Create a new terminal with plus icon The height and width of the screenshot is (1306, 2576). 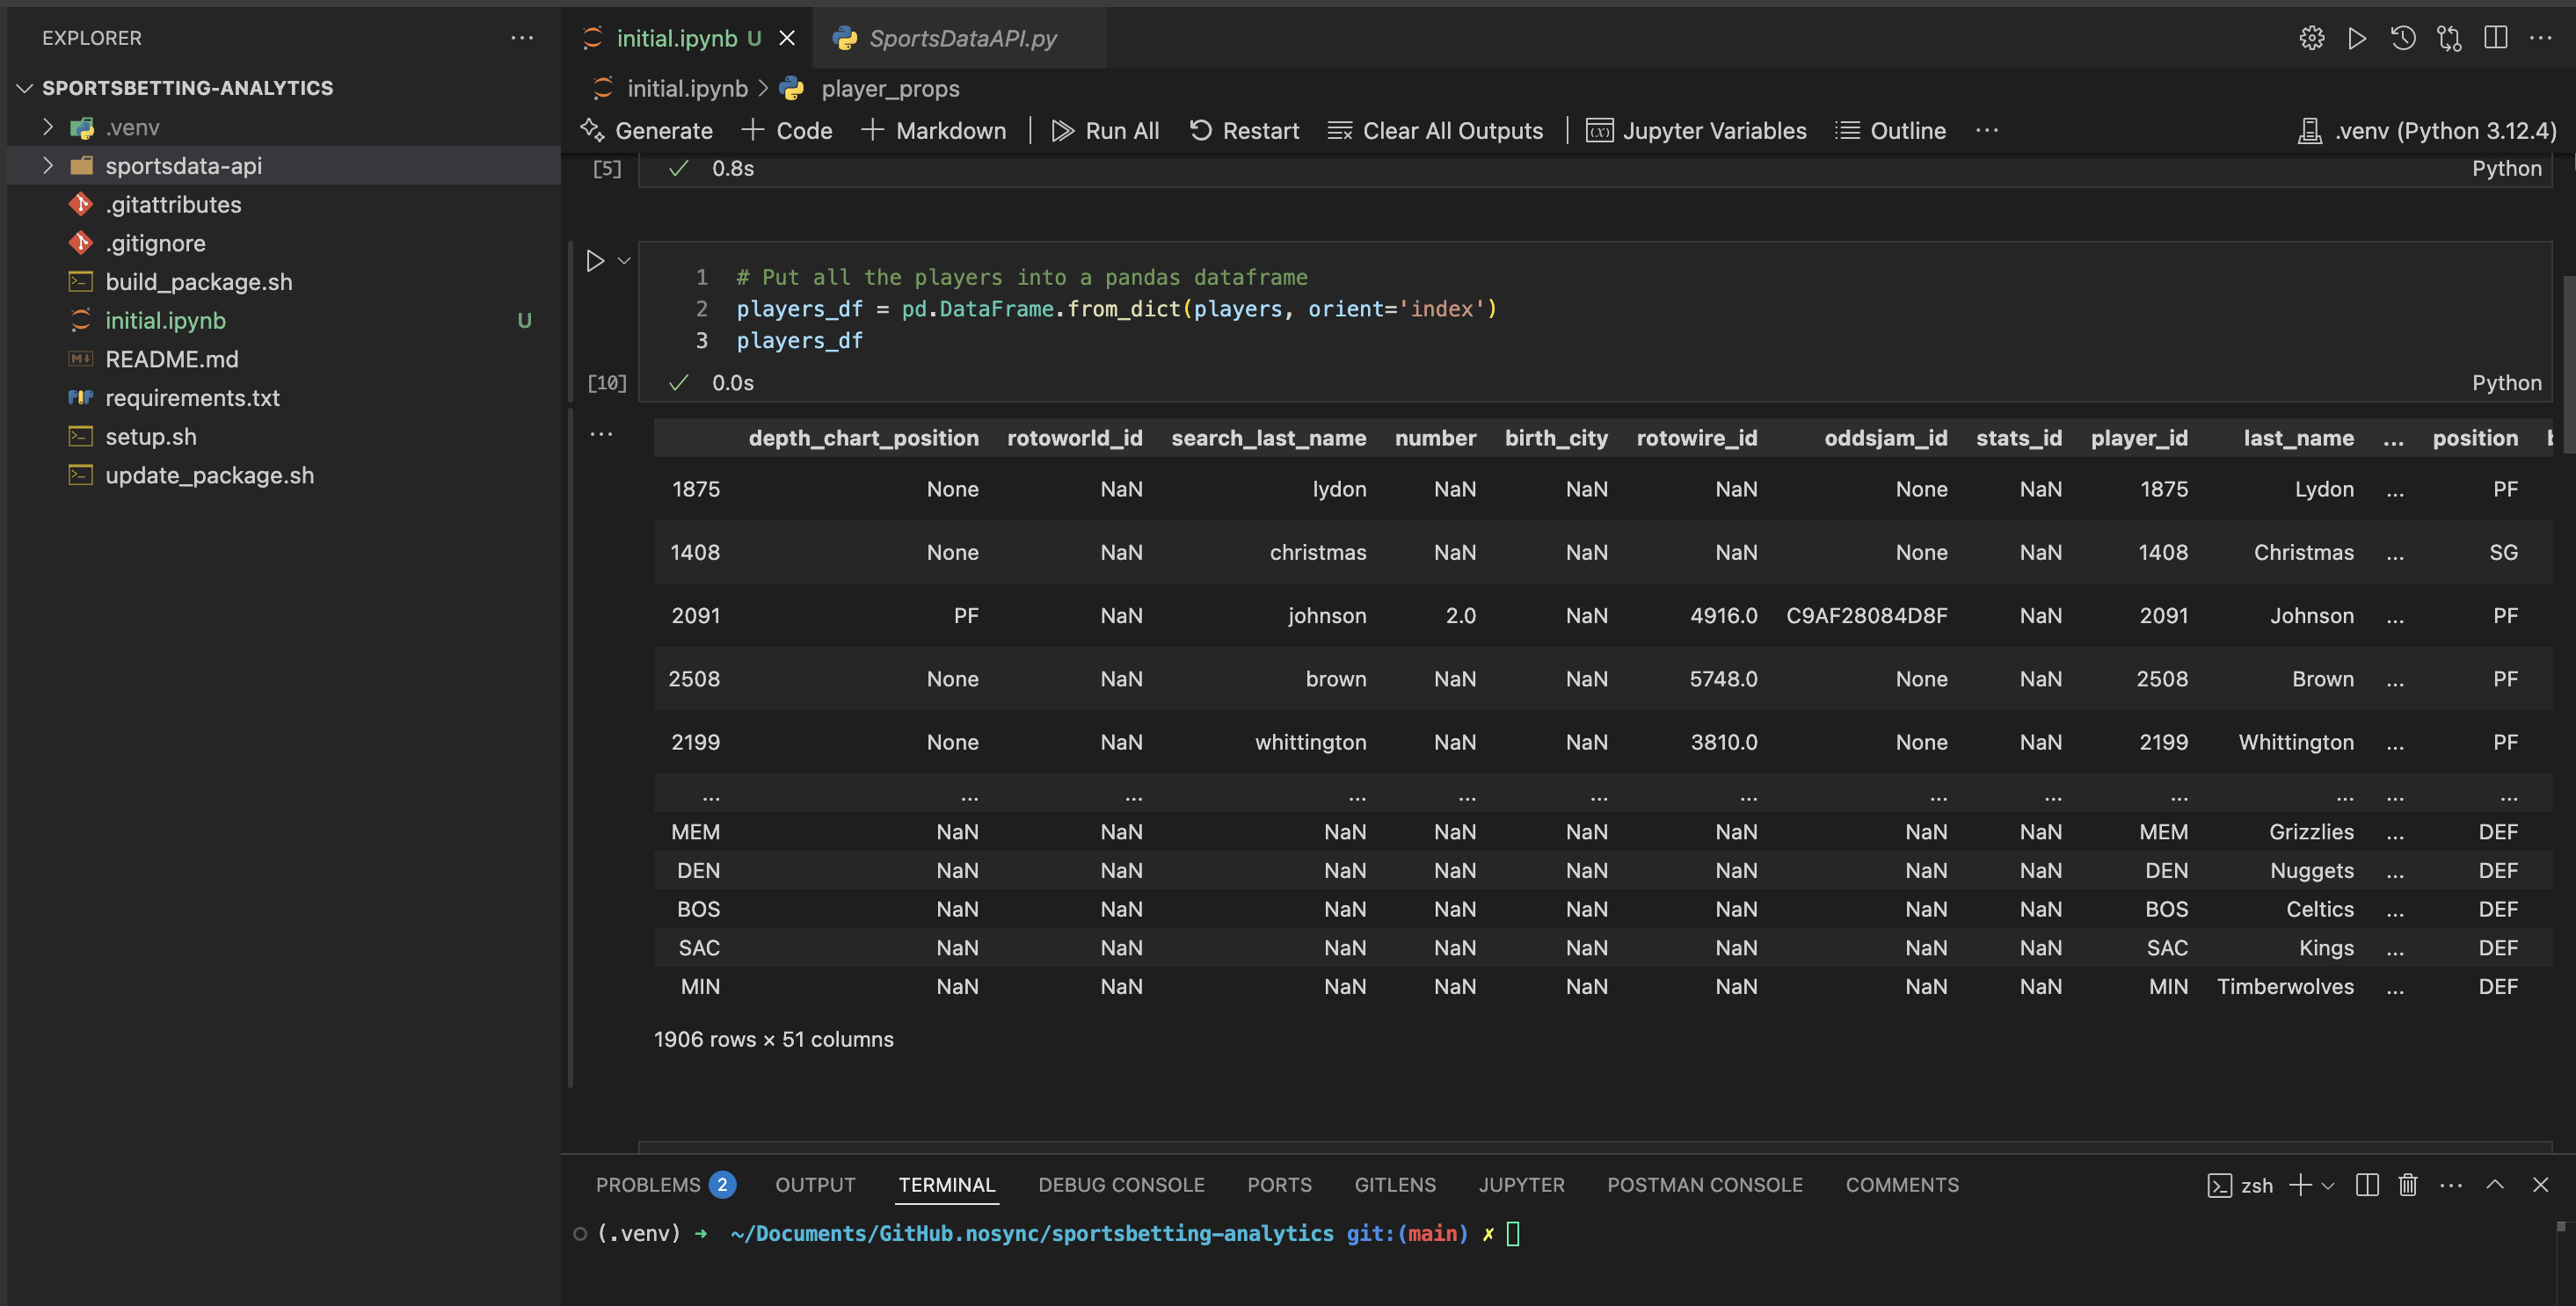(2299, 1185)
